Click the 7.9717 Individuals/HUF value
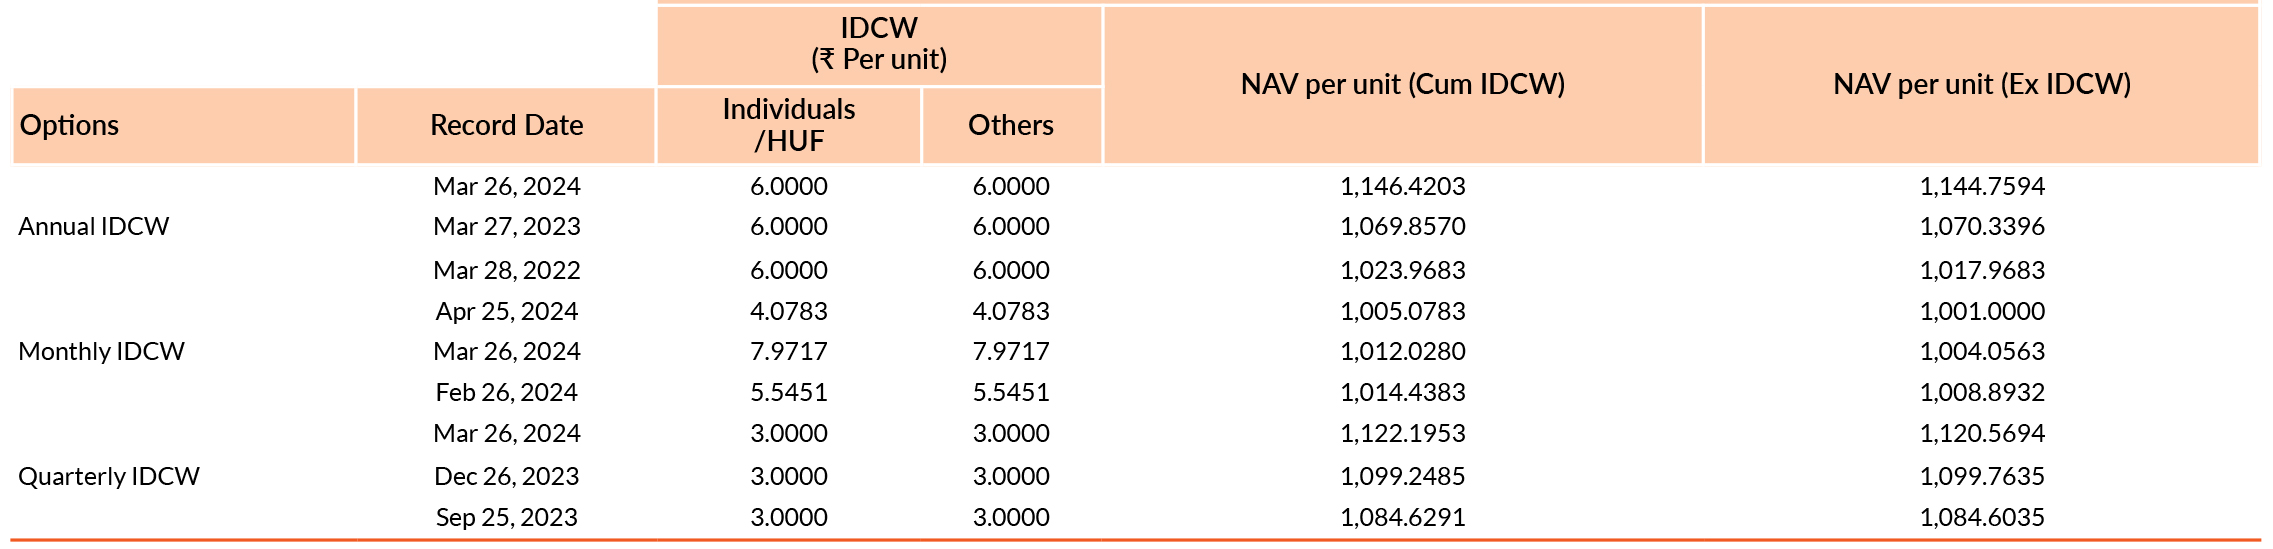Viewport: 2273px width, 549px height. (x=789, y=352)
